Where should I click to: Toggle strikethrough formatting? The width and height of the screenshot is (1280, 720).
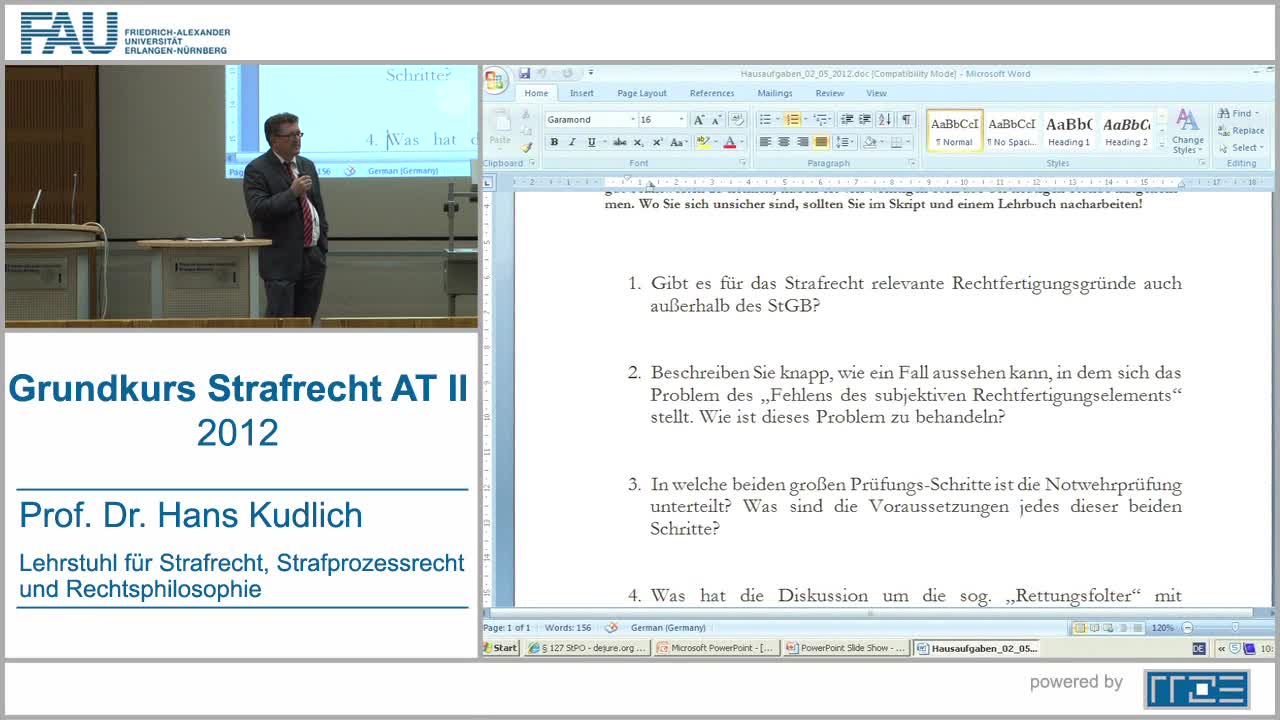(619, 141)
